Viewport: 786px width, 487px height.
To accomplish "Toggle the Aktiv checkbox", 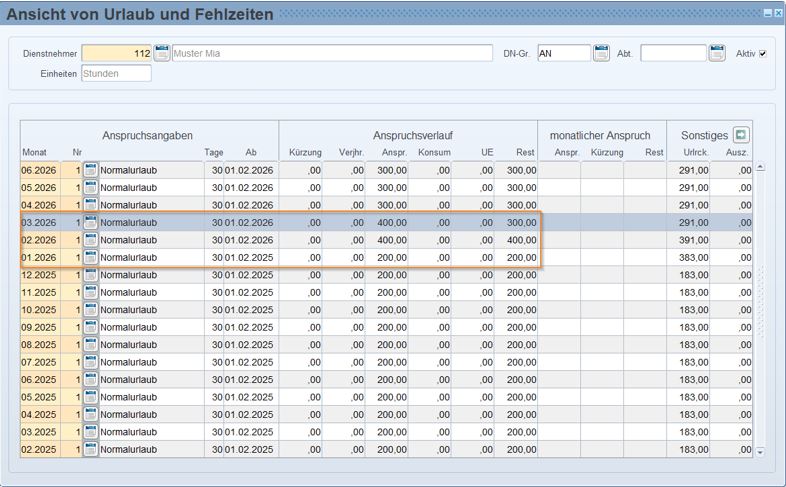I will [x=763, y=53].
